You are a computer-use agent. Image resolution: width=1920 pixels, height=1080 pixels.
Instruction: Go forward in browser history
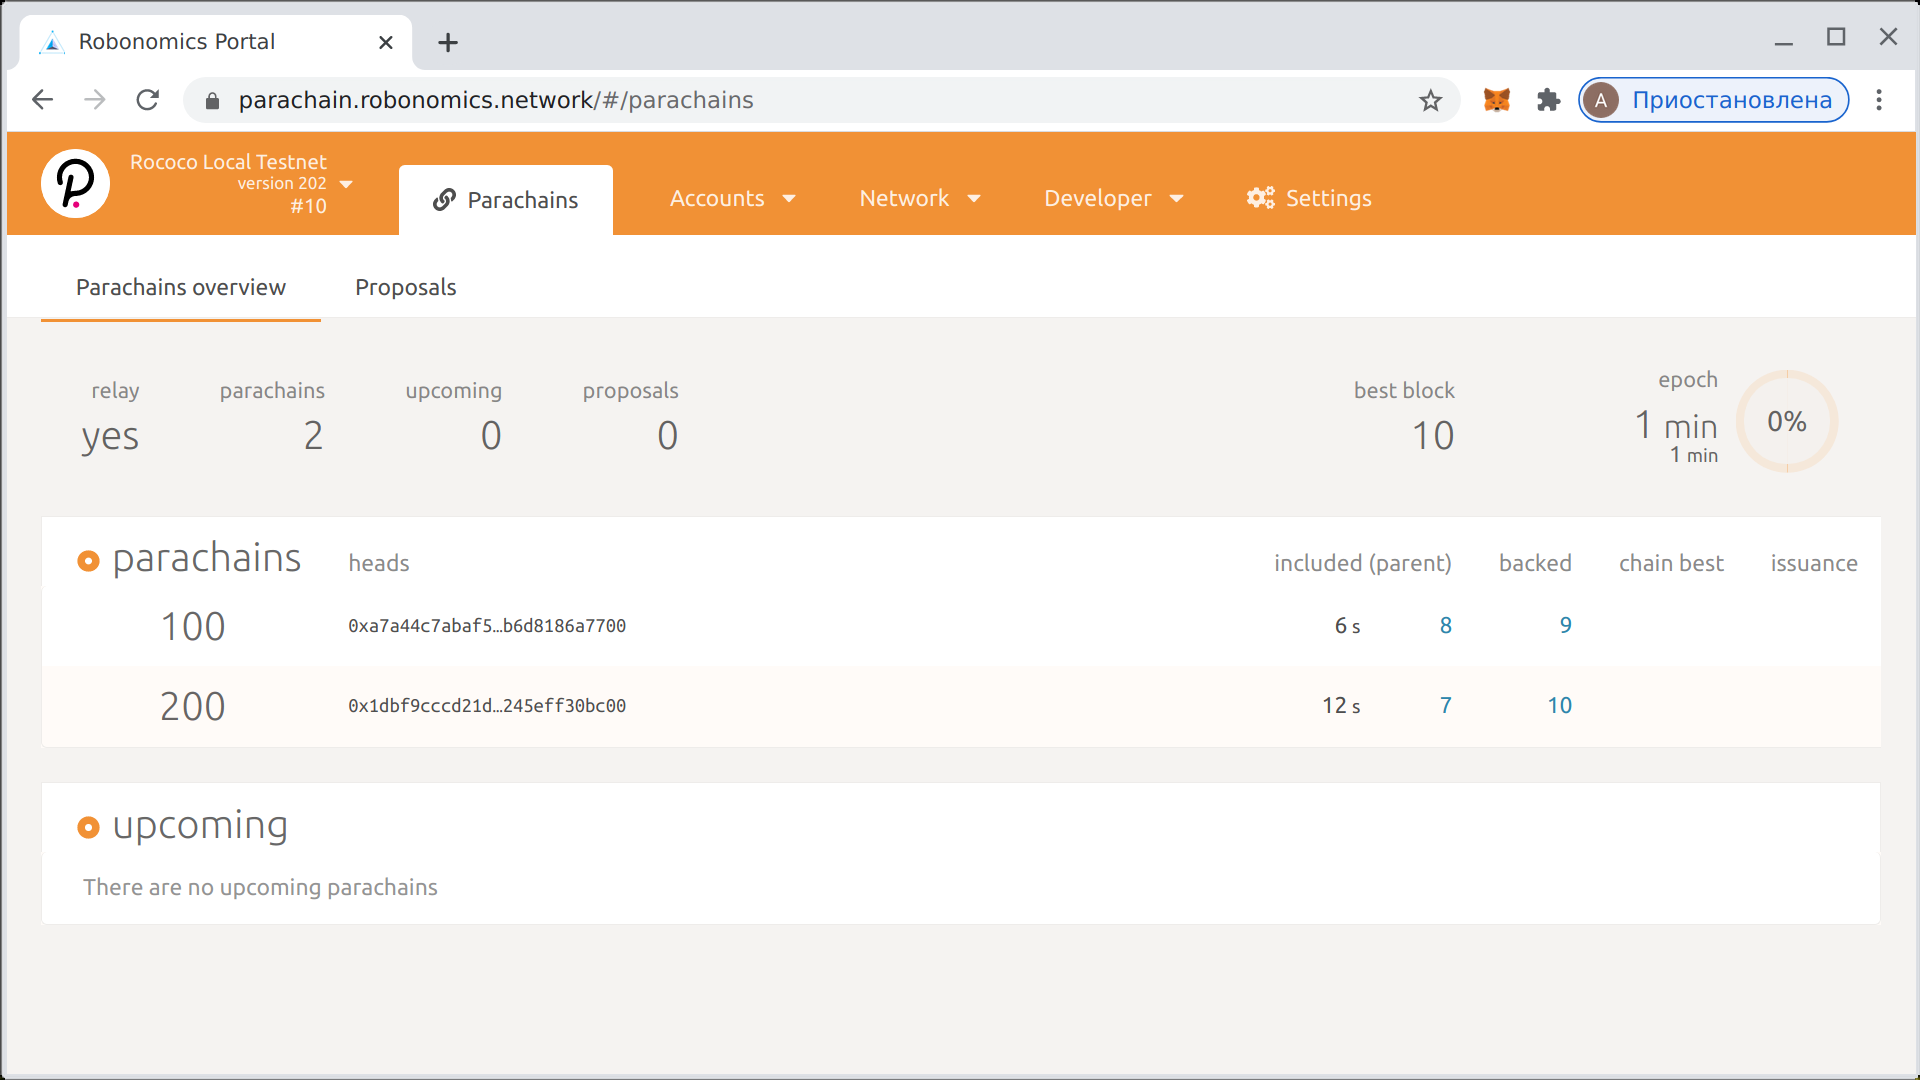pyautogui.click(x=95, y=100)
